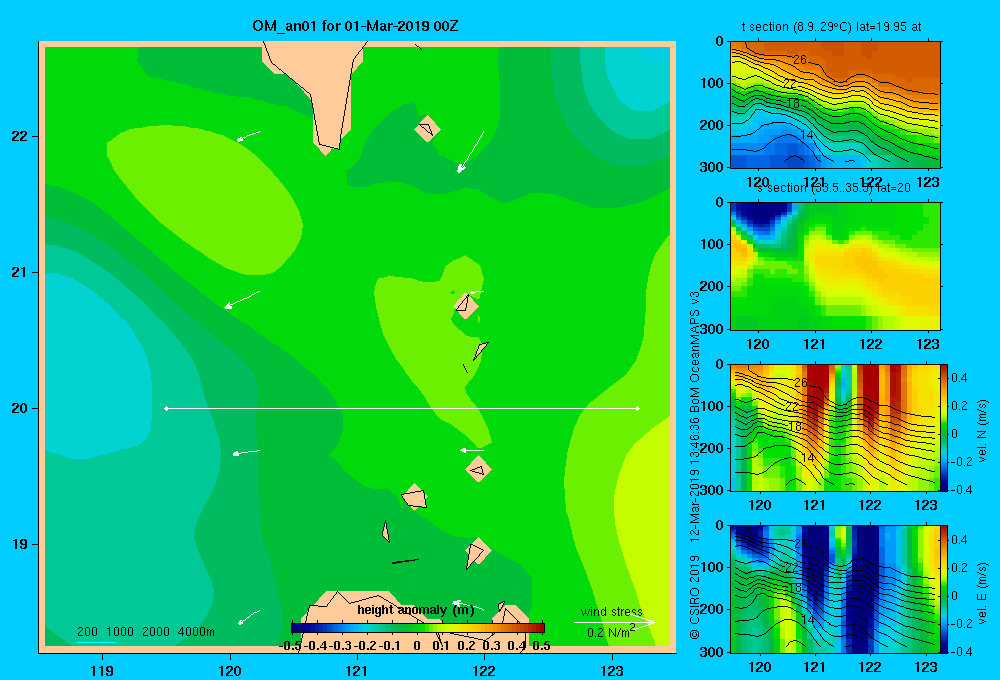
Task: Click the '200 1000 2000 4000m' depth legend
Action: pyautogui.click(x=145, y=632)
